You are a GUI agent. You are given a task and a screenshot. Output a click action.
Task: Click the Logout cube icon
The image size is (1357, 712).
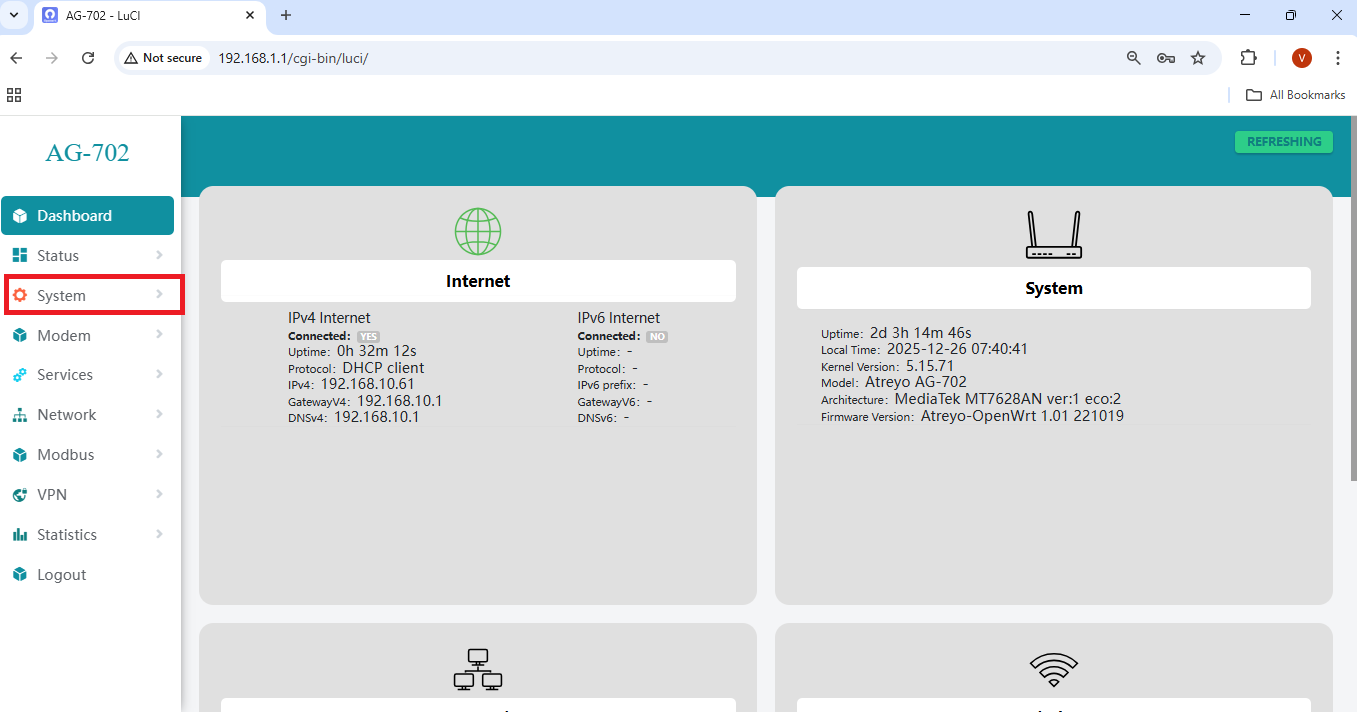coord(19,575)
